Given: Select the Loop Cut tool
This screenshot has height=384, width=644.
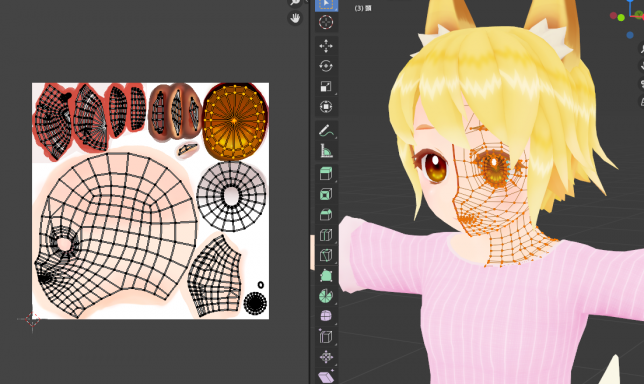Looking at the screenshot, I should coord(327,235).
